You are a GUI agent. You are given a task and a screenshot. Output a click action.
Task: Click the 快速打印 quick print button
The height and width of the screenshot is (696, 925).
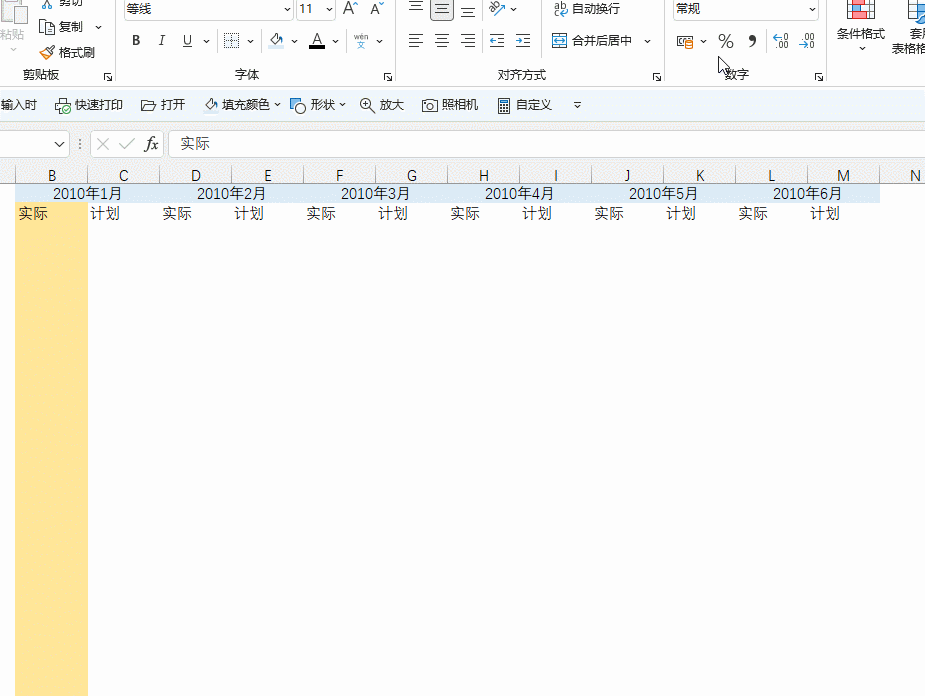tap(88, 105)
